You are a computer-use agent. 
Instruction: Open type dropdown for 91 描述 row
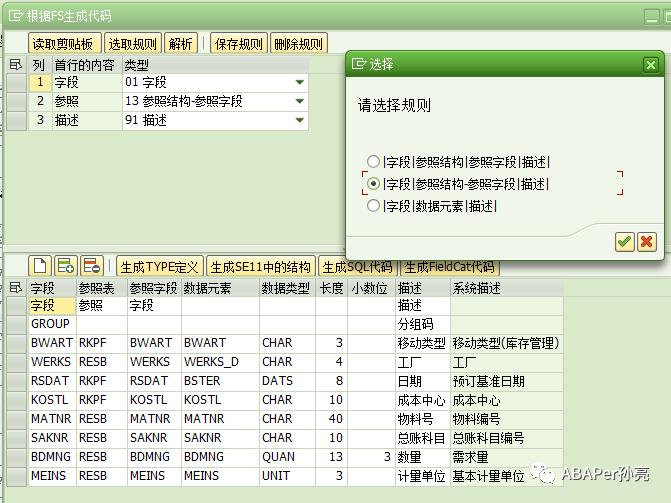click(300, 120)
